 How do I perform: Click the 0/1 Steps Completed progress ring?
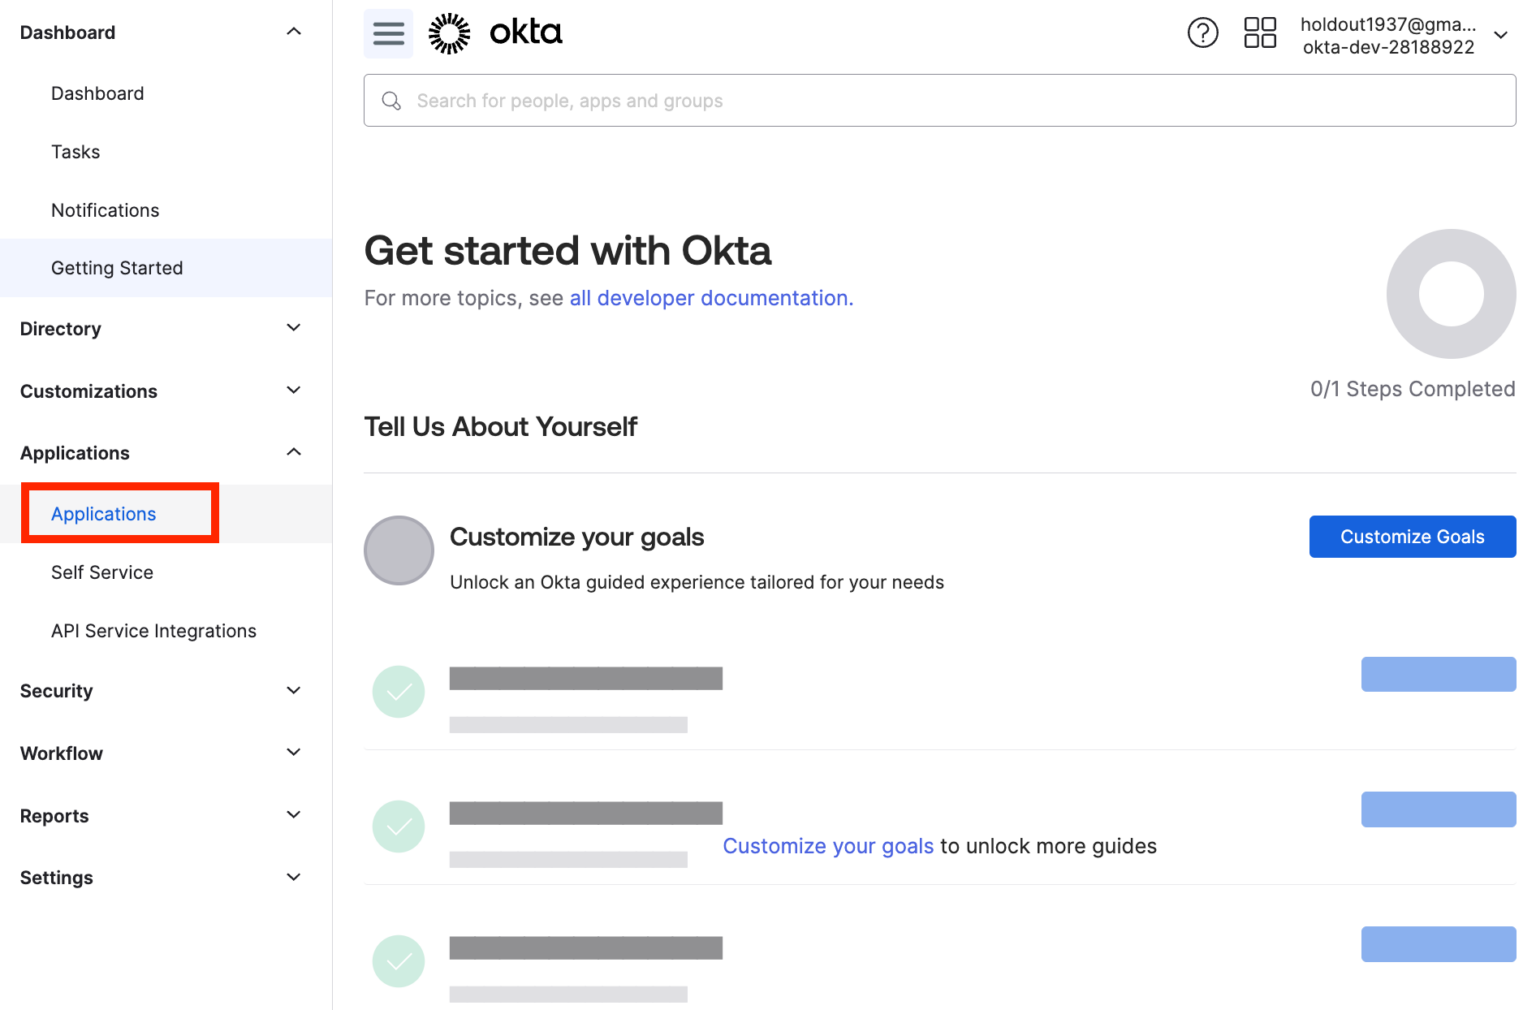point(1451,293)
